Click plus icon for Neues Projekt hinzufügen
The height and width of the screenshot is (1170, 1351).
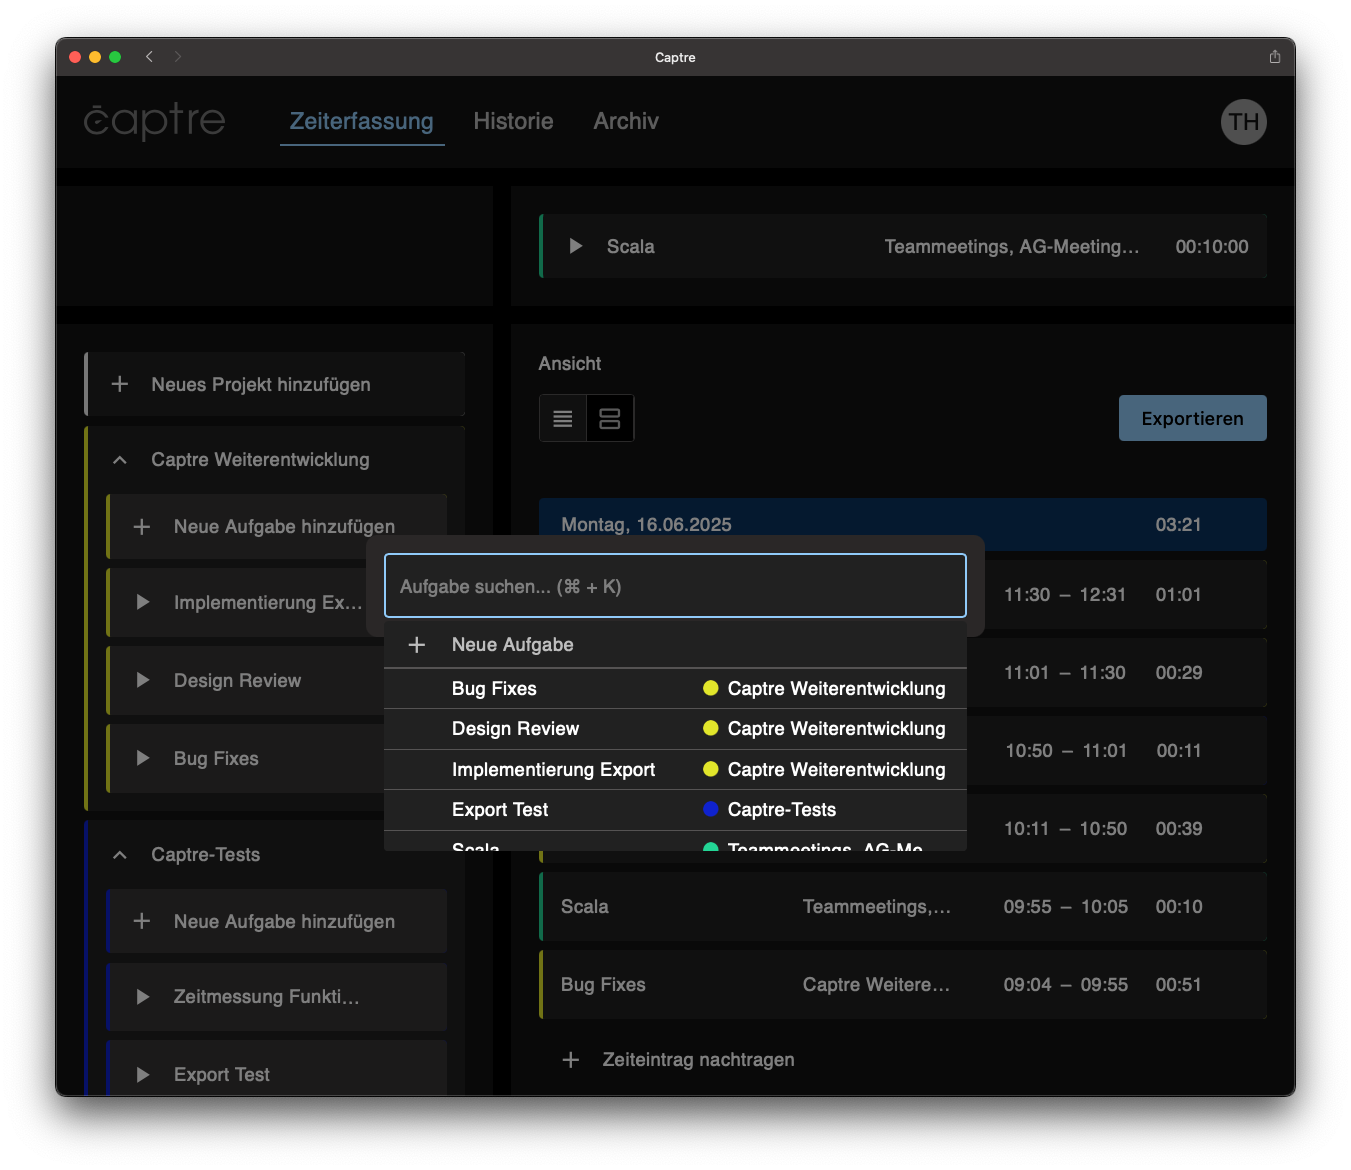pyautogui.click(x=120, y=384)
